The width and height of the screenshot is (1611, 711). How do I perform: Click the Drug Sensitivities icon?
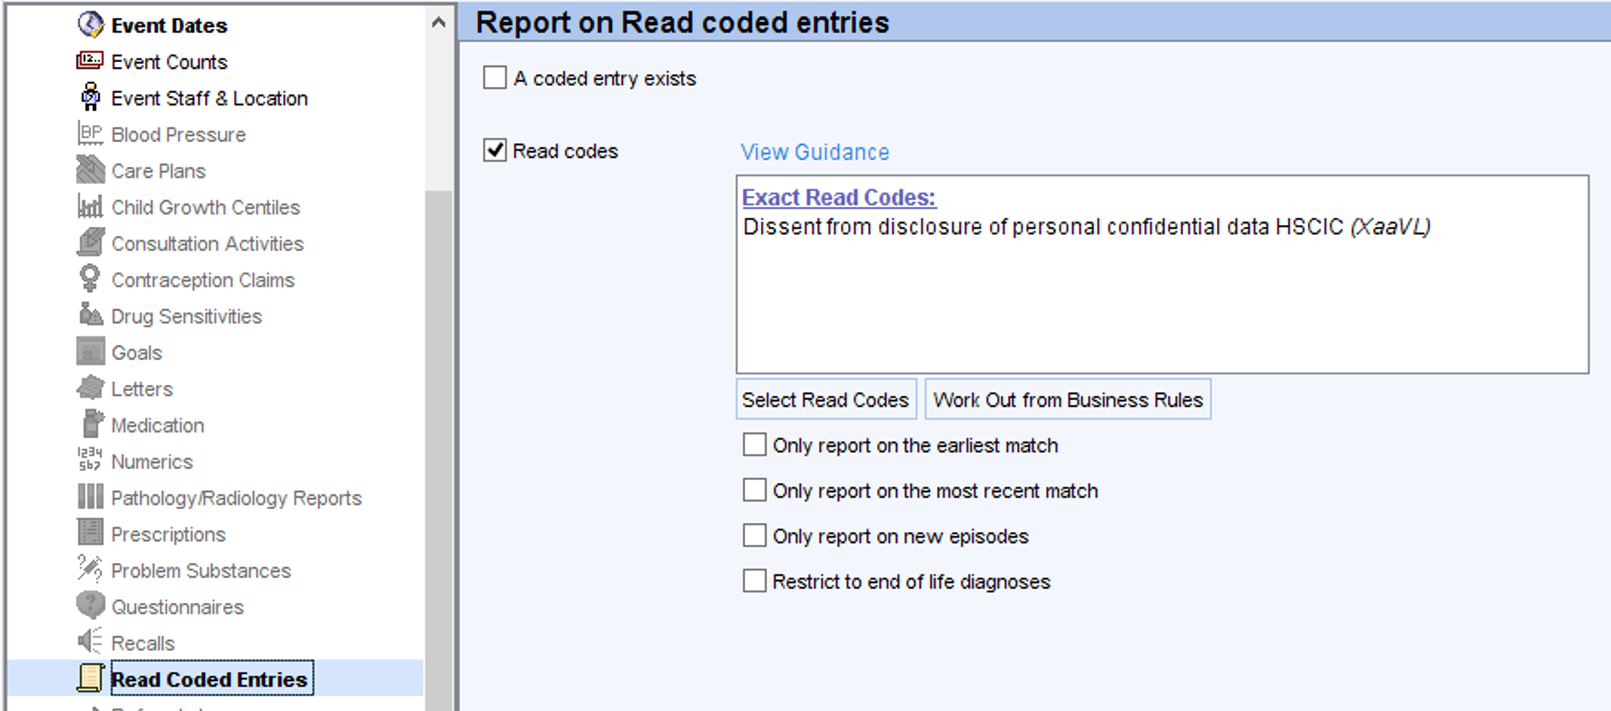click(x=90, y=315)
